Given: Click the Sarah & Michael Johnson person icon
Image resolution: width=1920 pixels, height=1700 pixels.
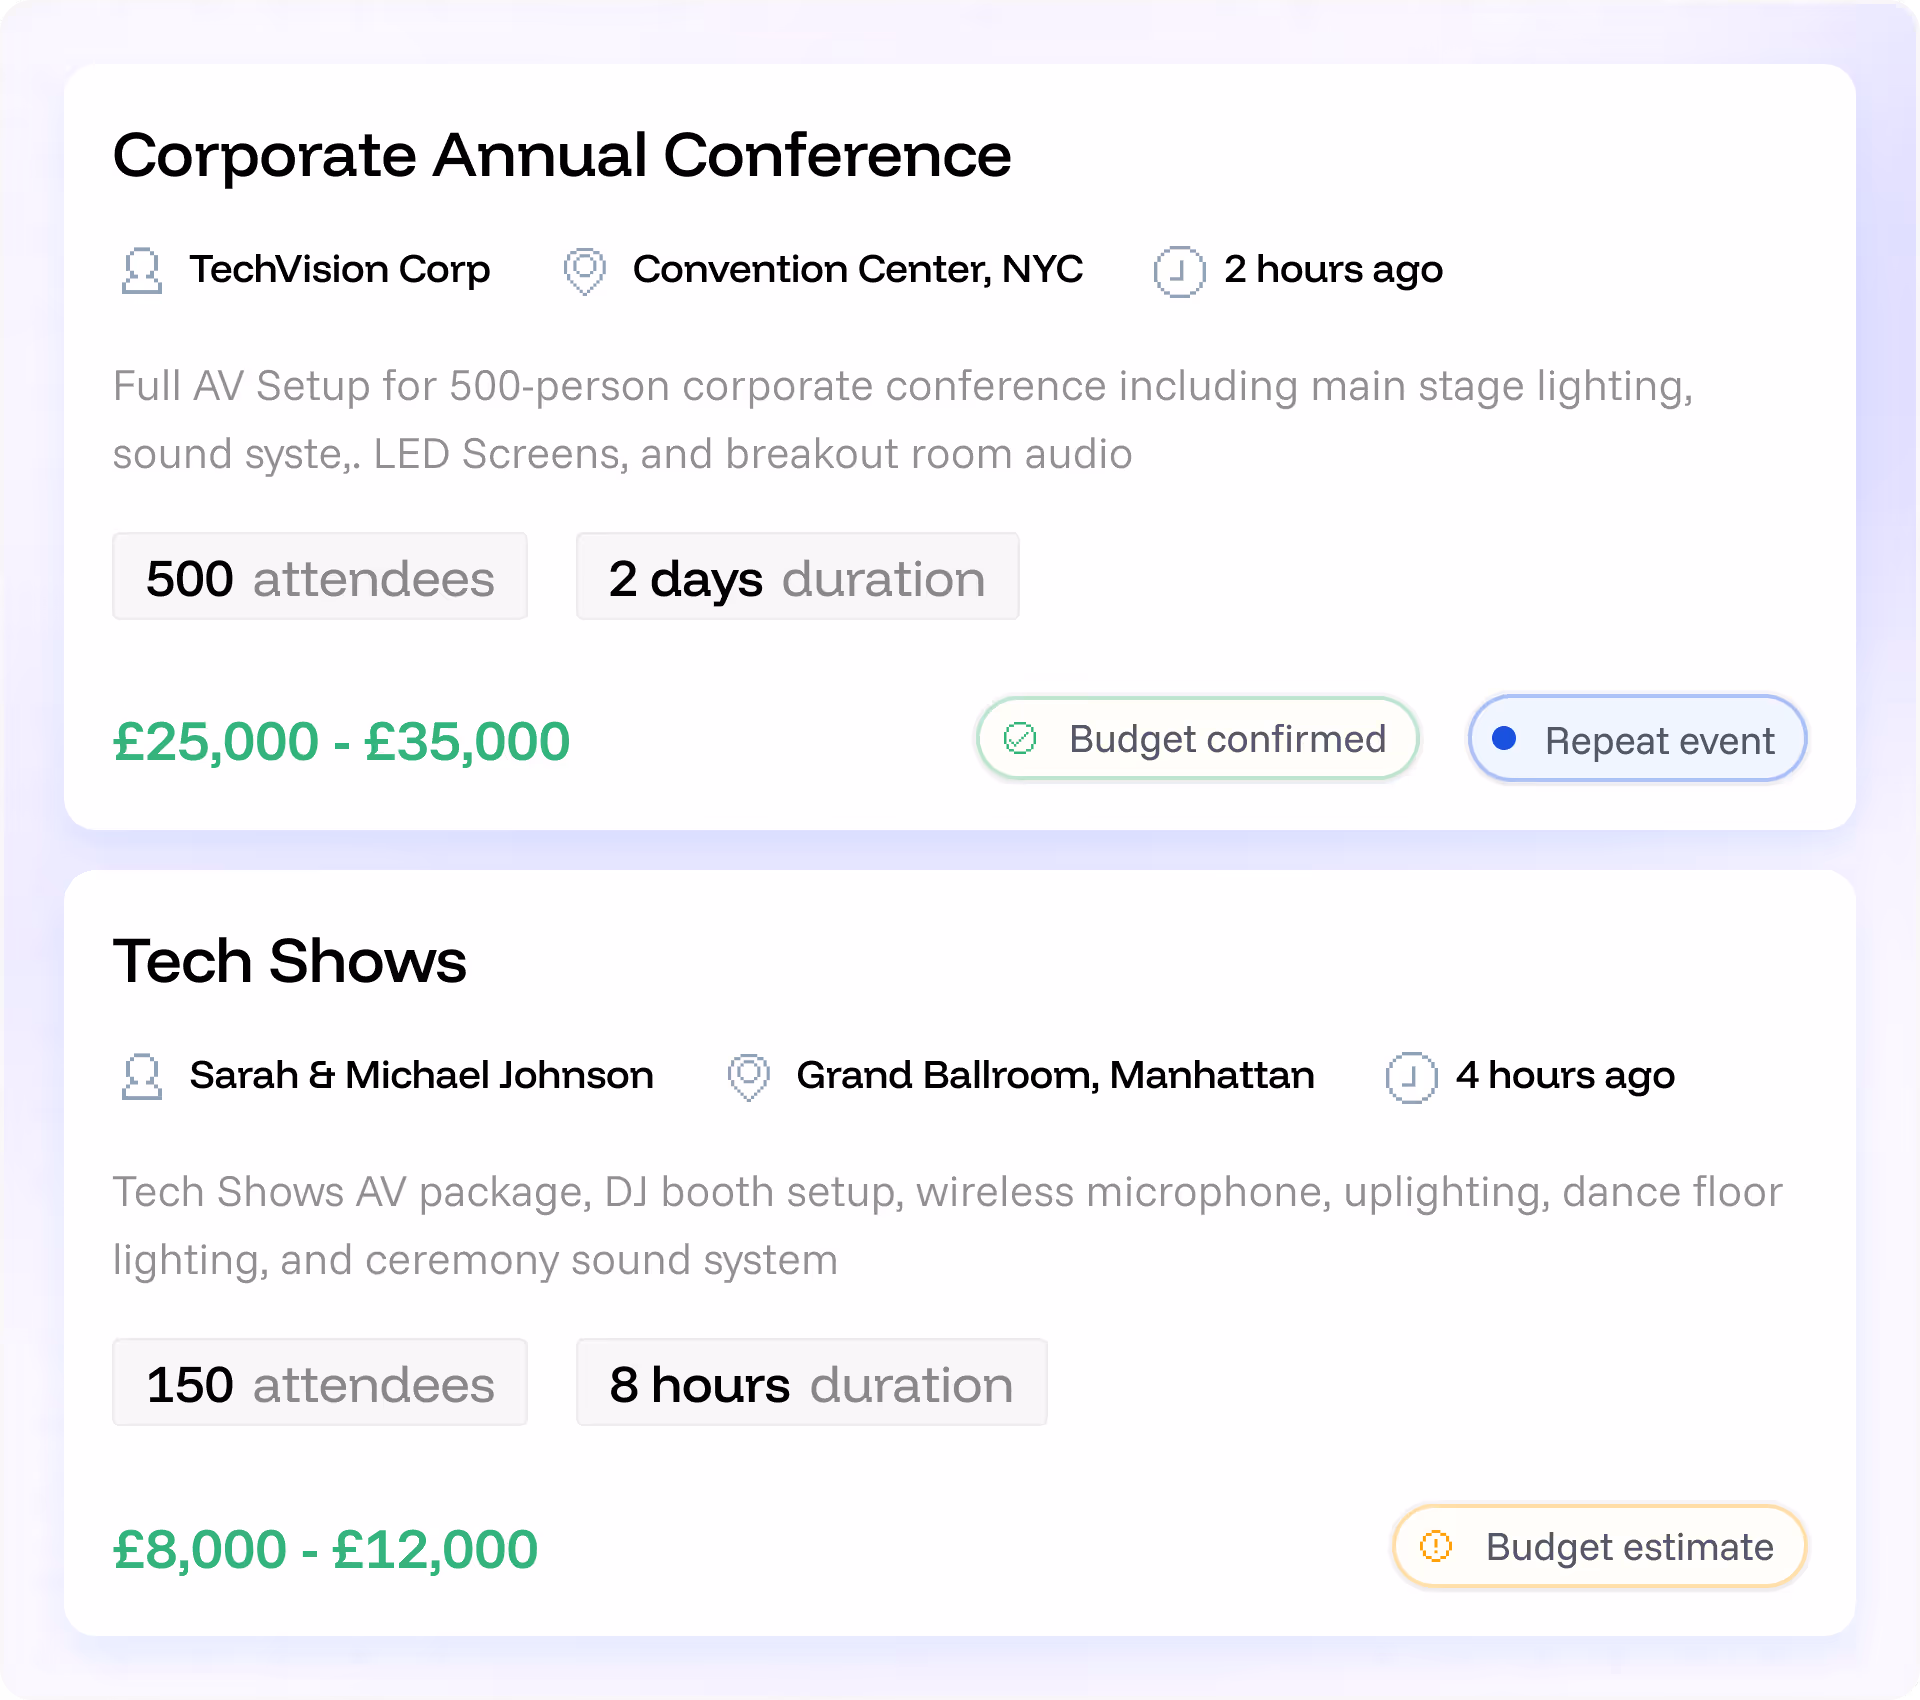Looking at the screenshot, I should pos(142,1077).
